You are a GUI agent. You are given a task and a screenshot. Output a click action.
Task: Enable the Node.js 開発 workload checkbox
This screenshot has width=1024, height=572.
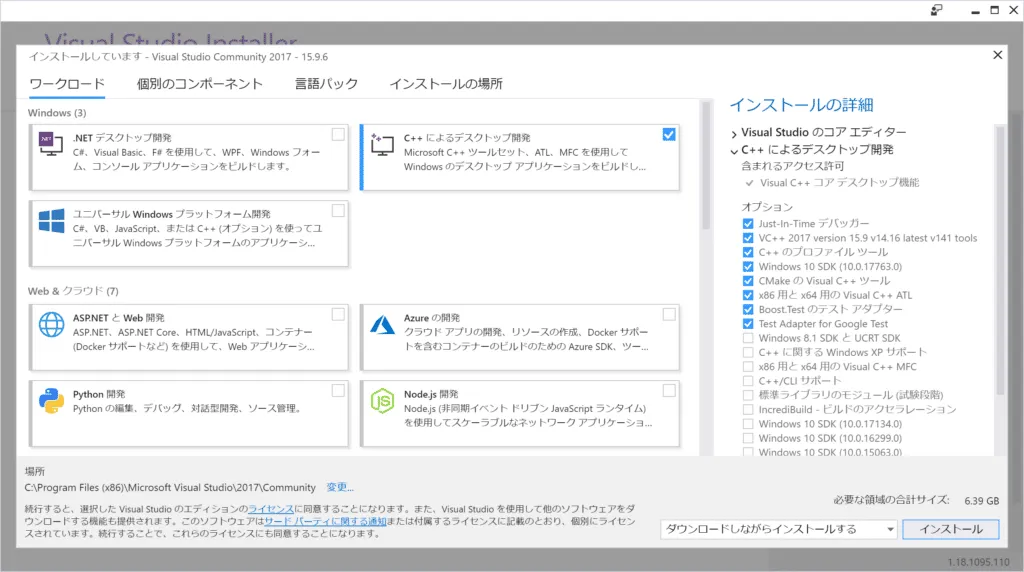point(669,391)
